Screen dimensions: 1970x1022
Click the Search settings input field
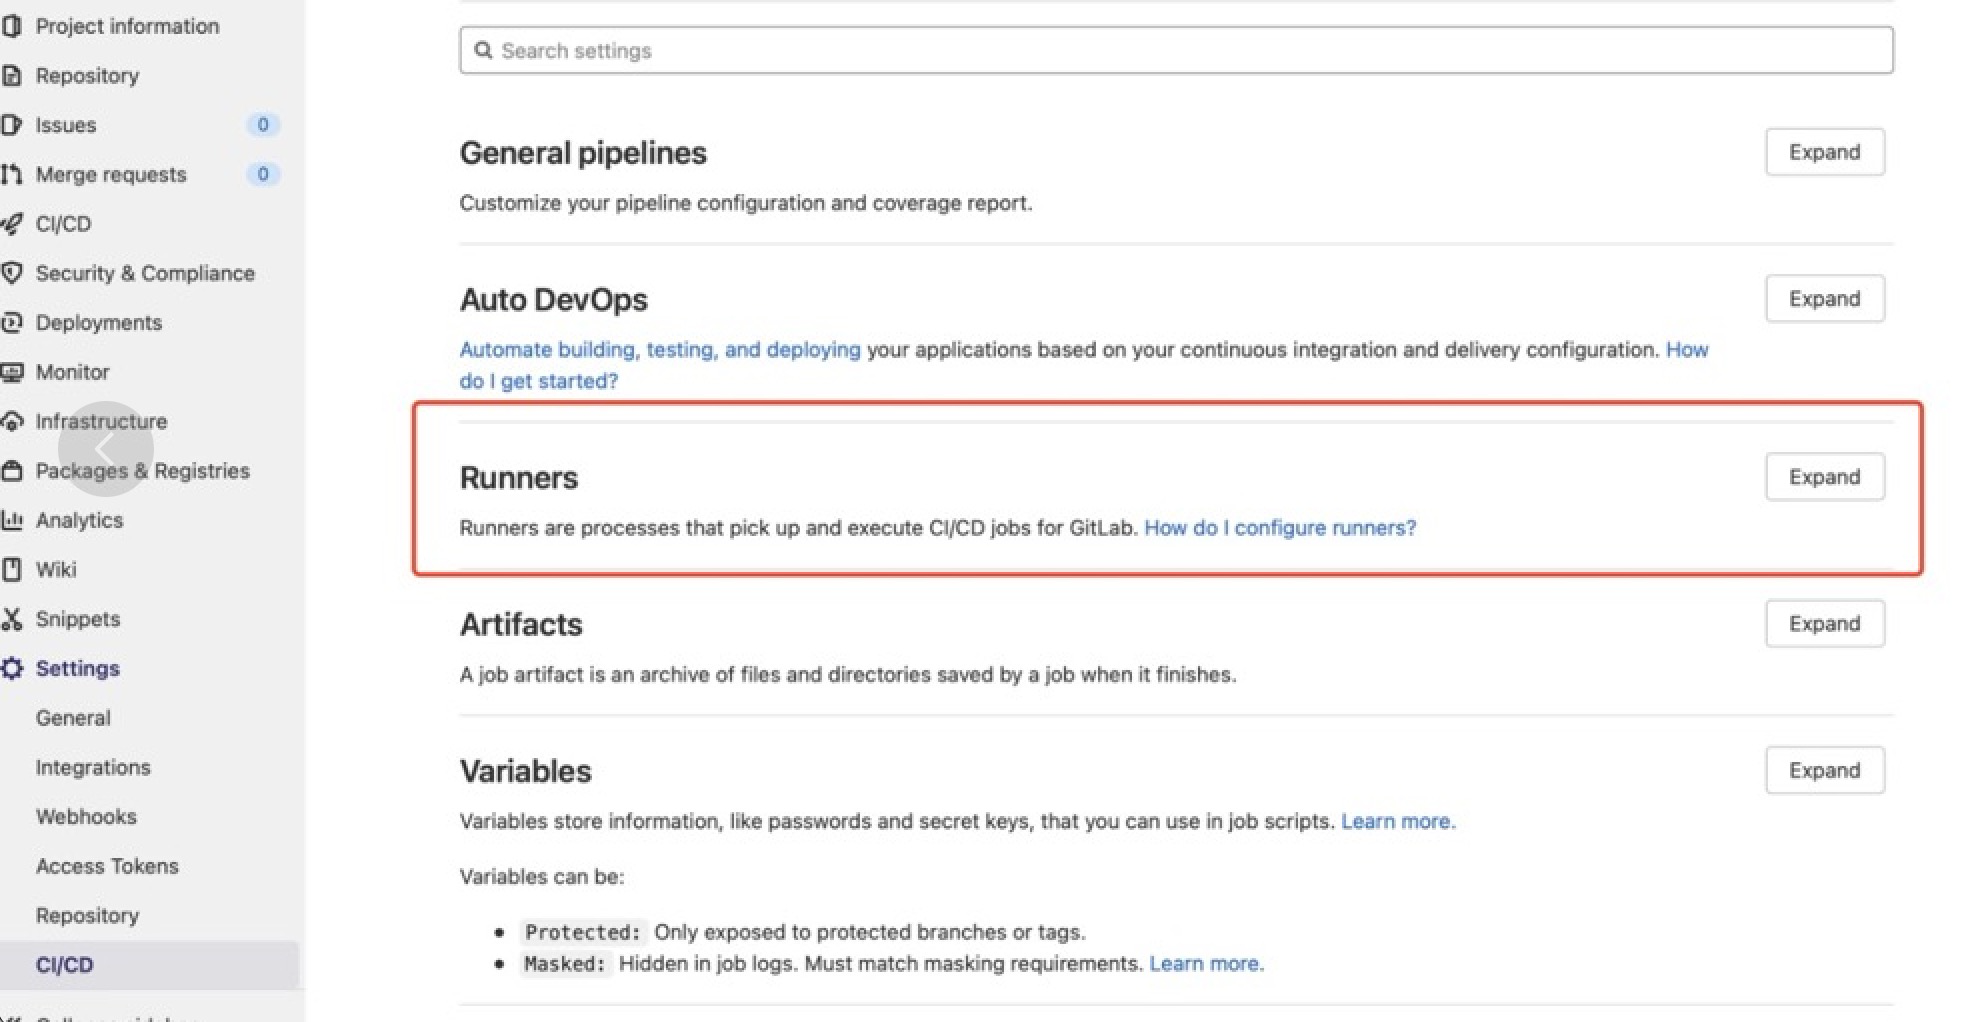1176,50
